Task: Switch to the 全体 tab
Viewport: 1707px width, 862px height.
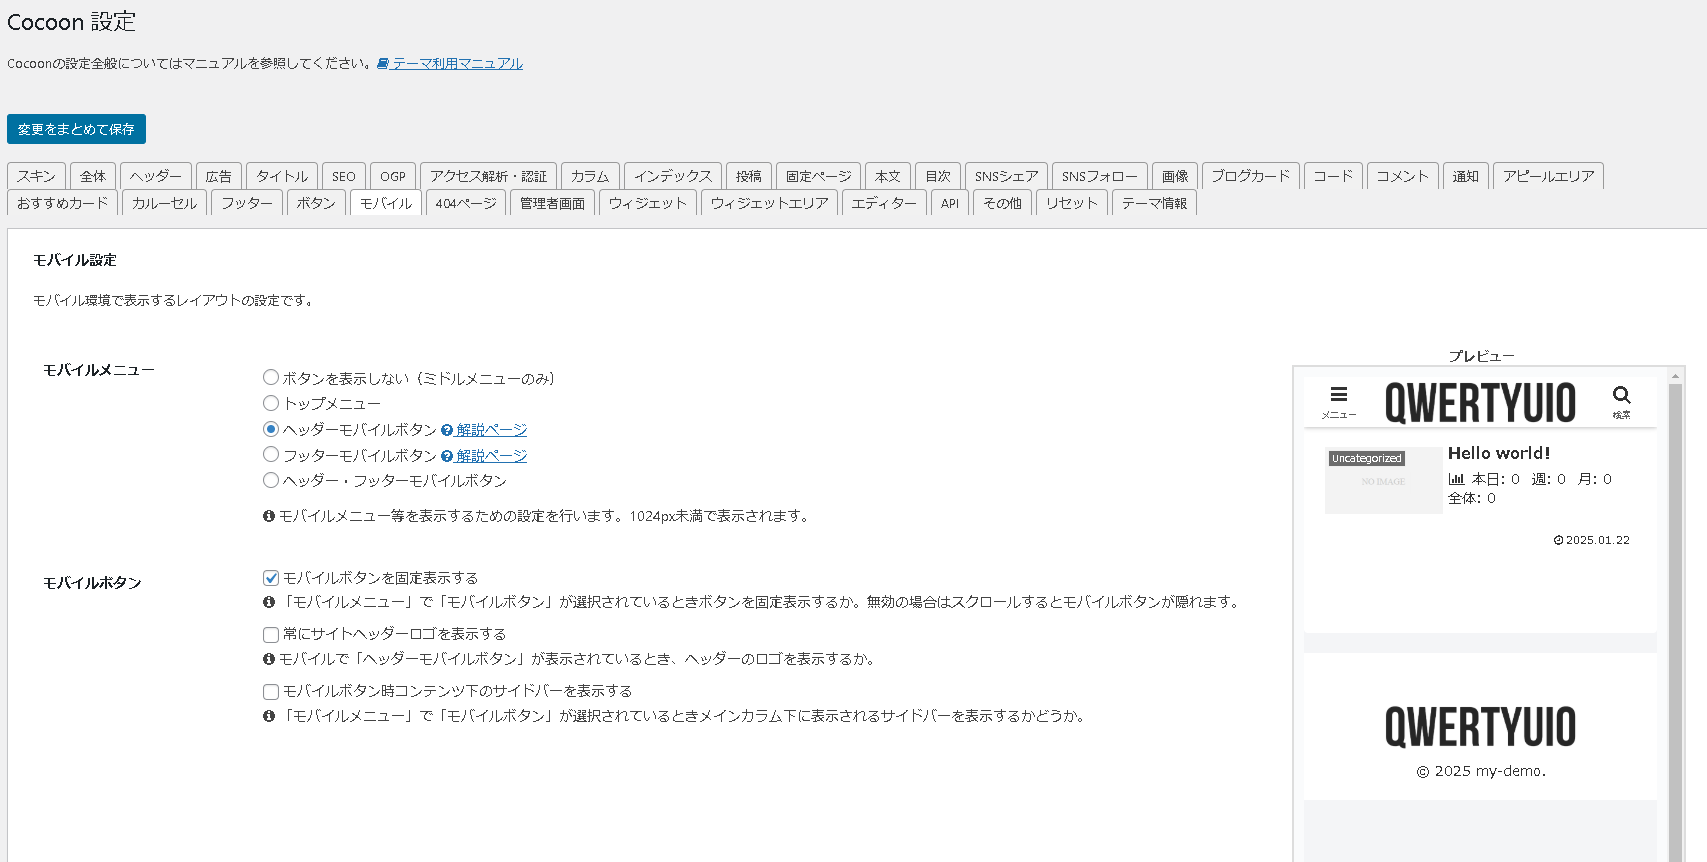Action: (x=93, y=176)
